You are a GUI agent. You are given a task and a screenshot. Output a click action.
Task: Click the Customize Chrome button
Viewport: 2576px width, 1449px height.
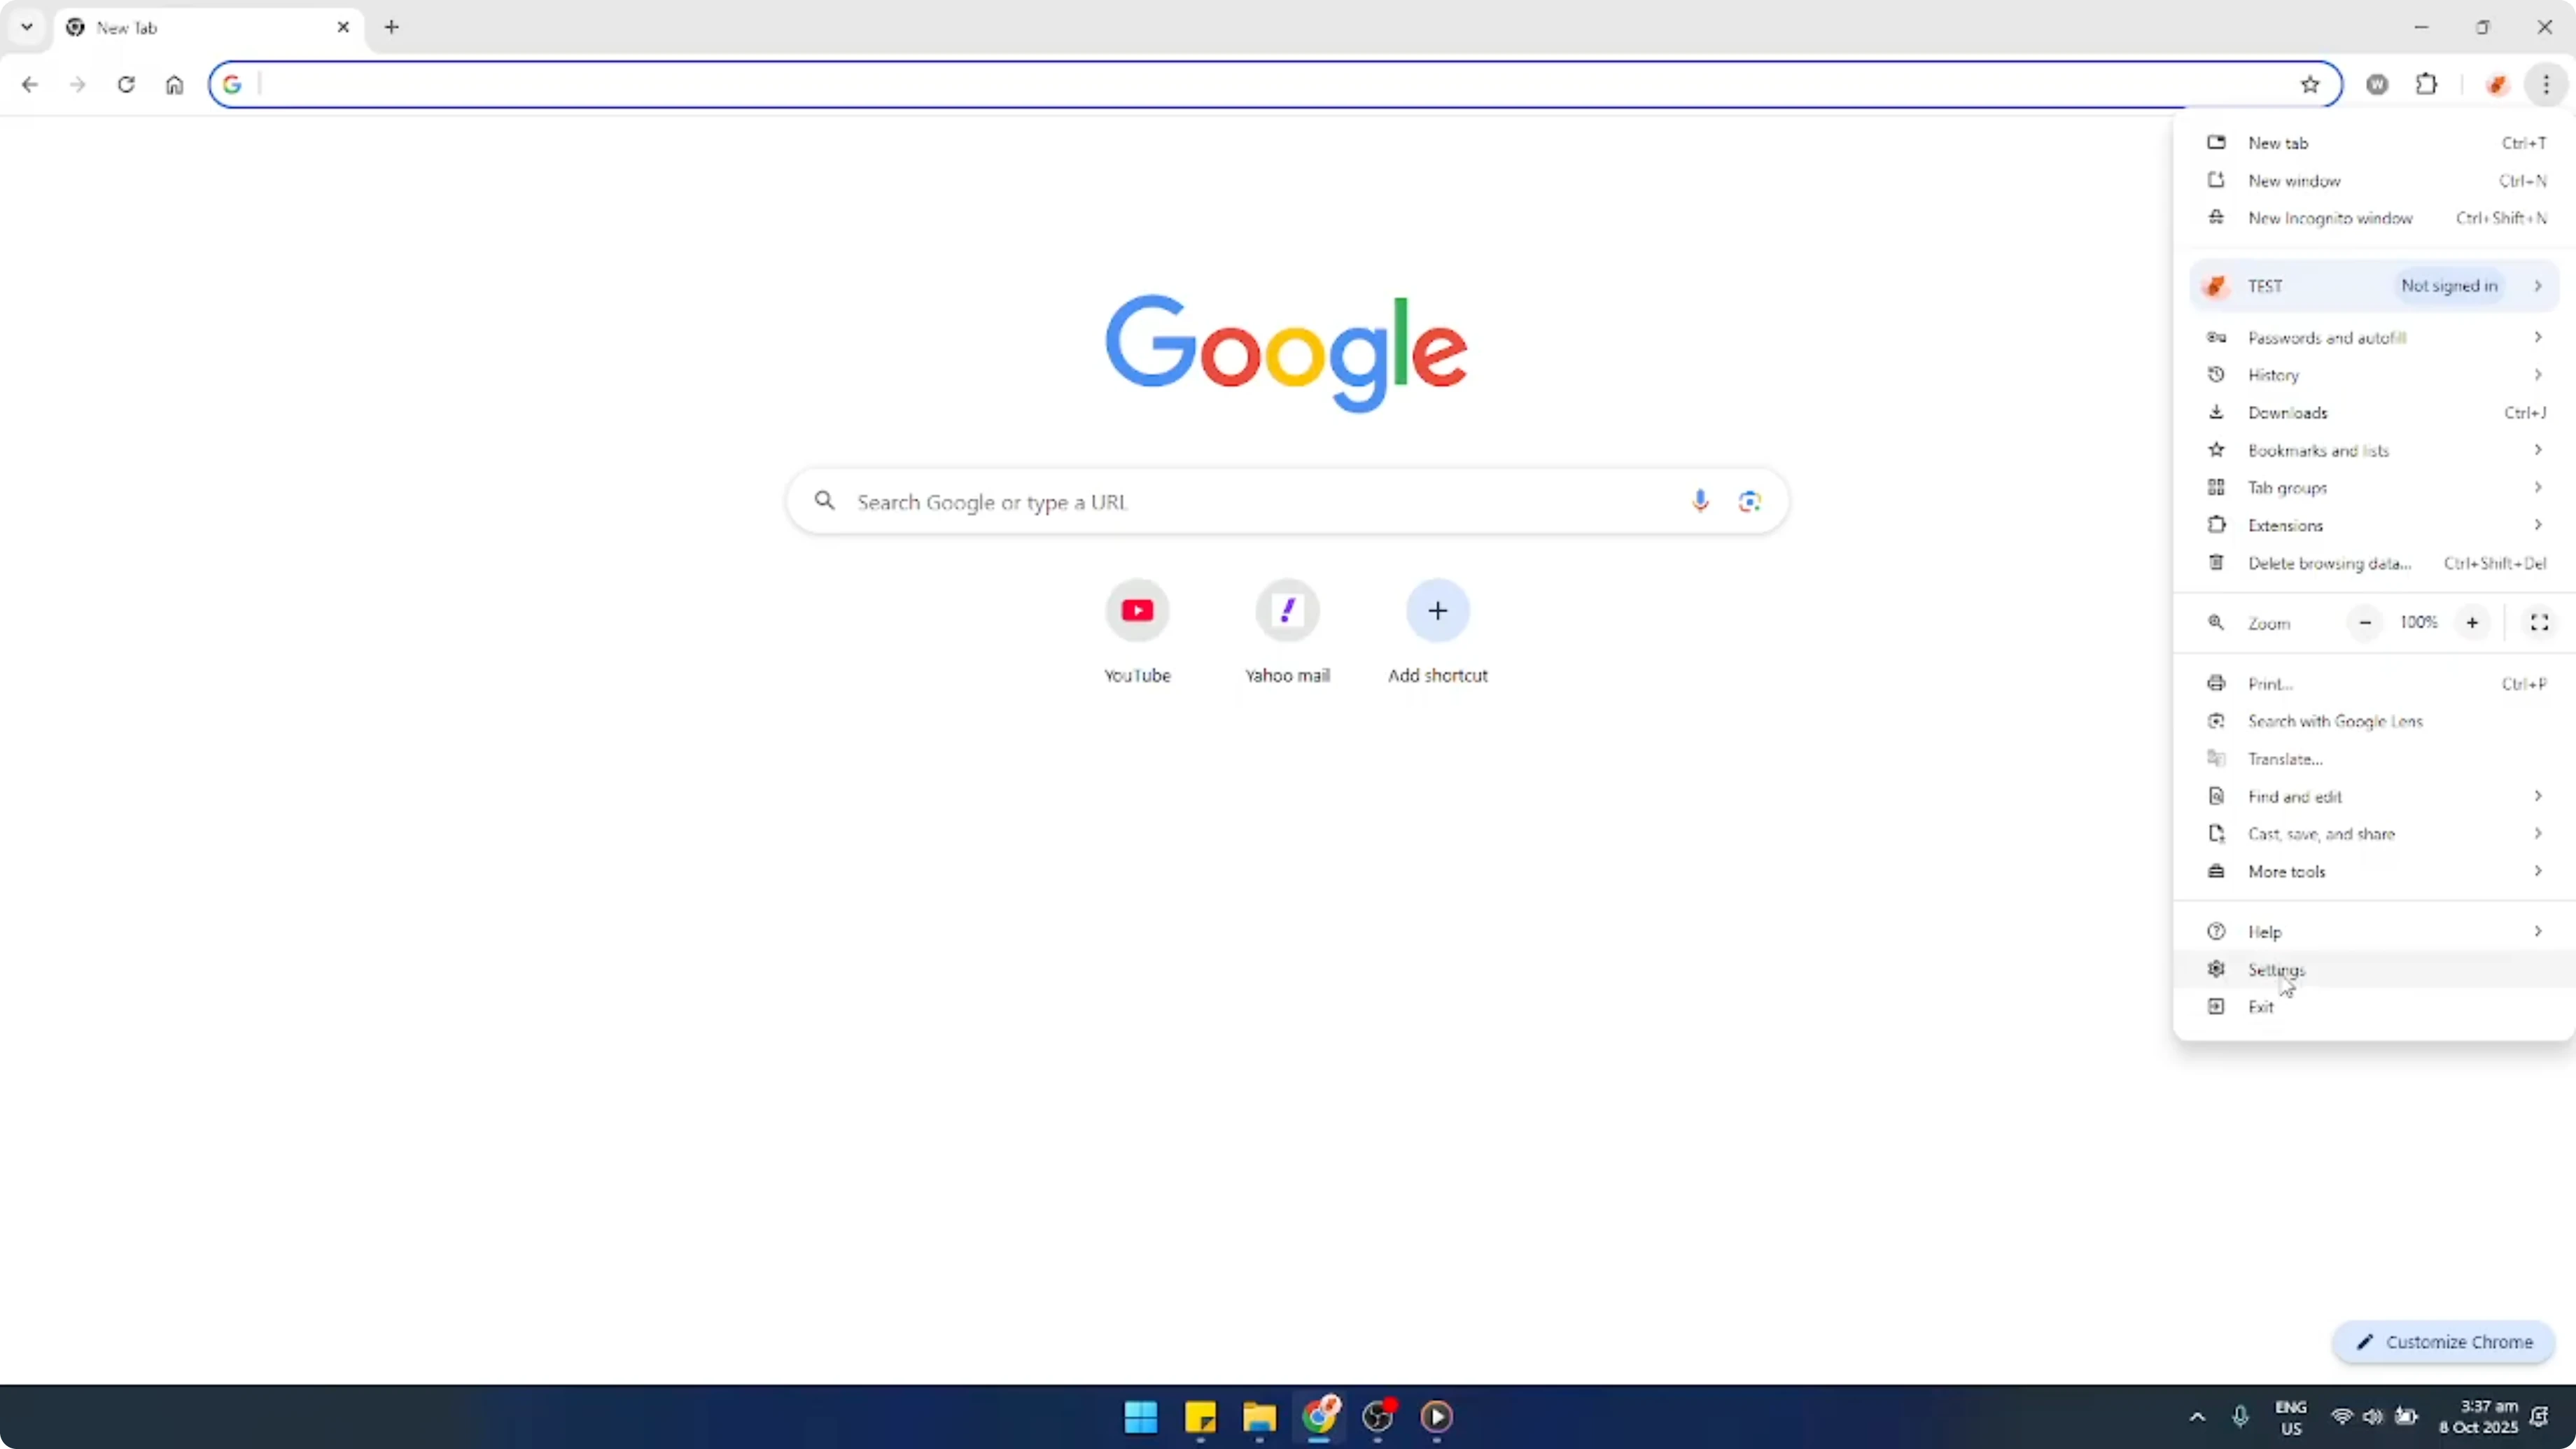(2444, 1342)
